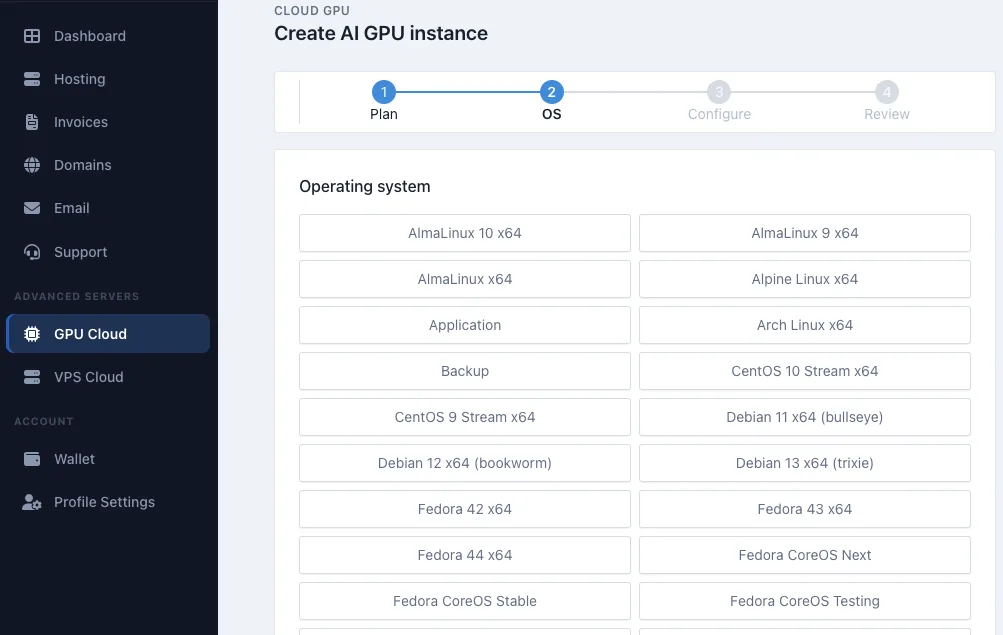Choose Fedora 43 x64
The width and height of the screenshot is (1003, 635).
[805, 509]
